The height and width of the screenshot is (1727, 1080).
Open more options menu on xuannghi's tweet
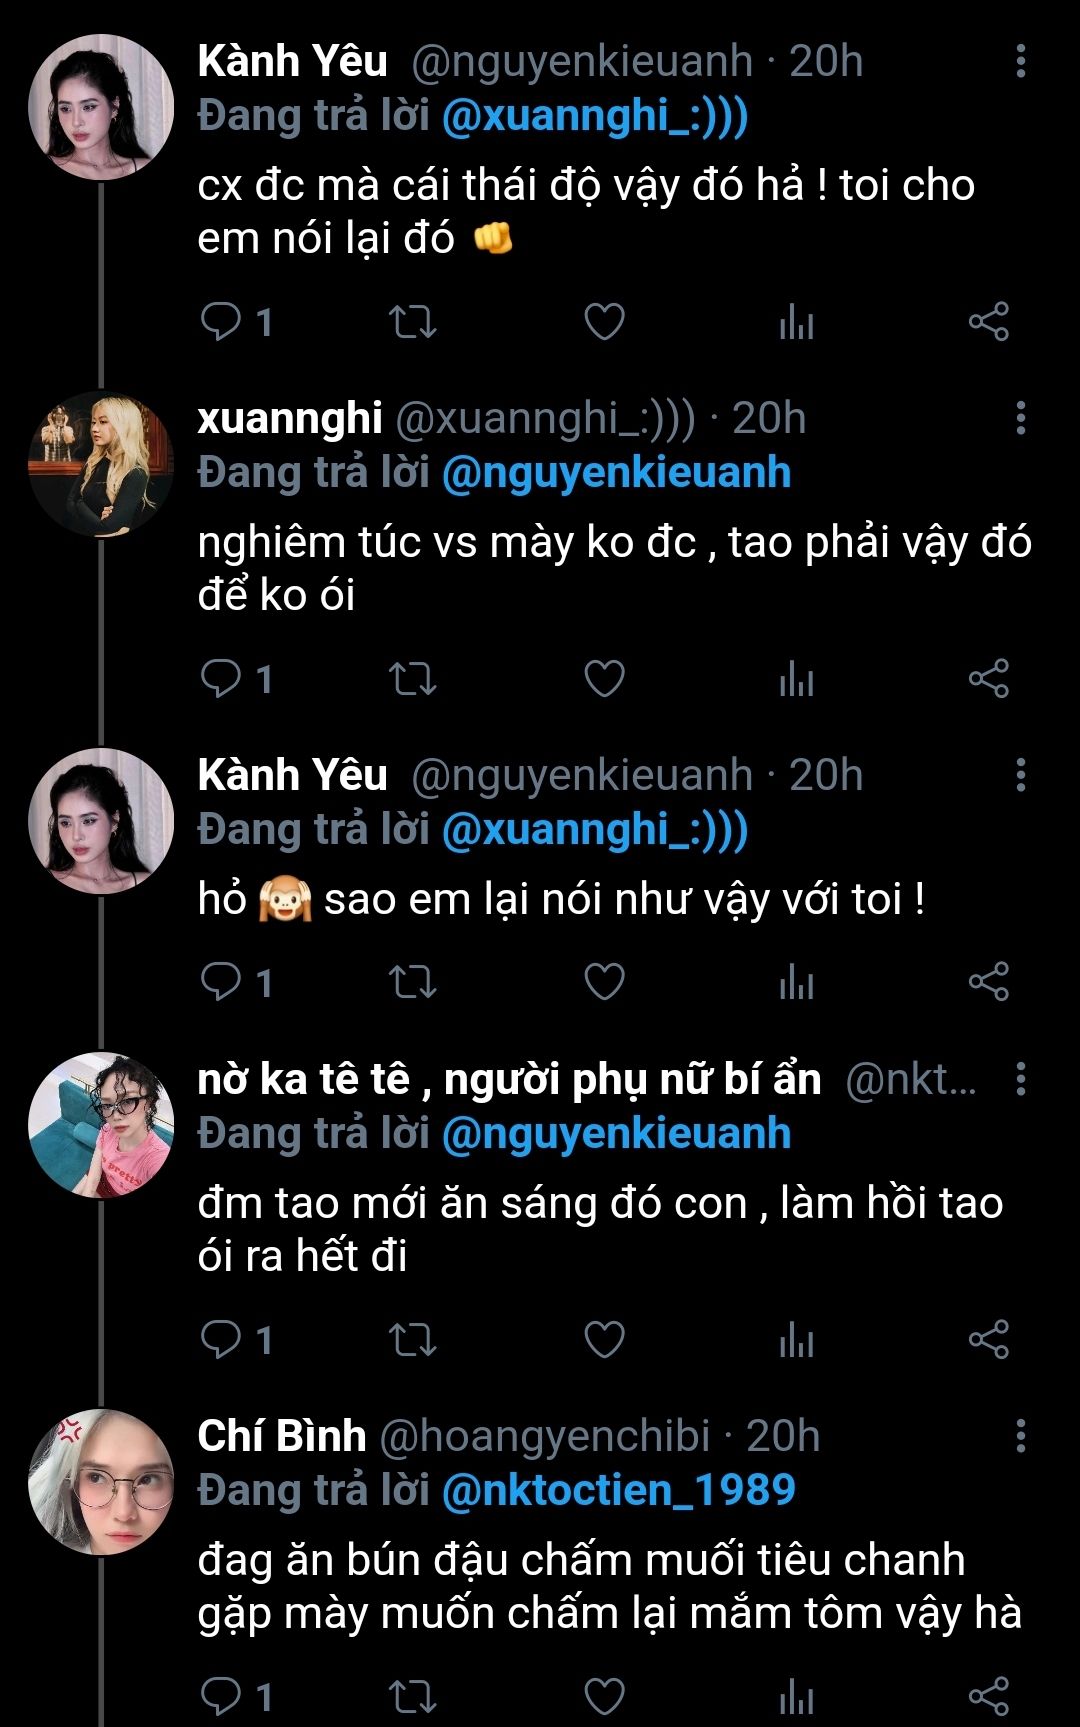(x=1020, y=418)
